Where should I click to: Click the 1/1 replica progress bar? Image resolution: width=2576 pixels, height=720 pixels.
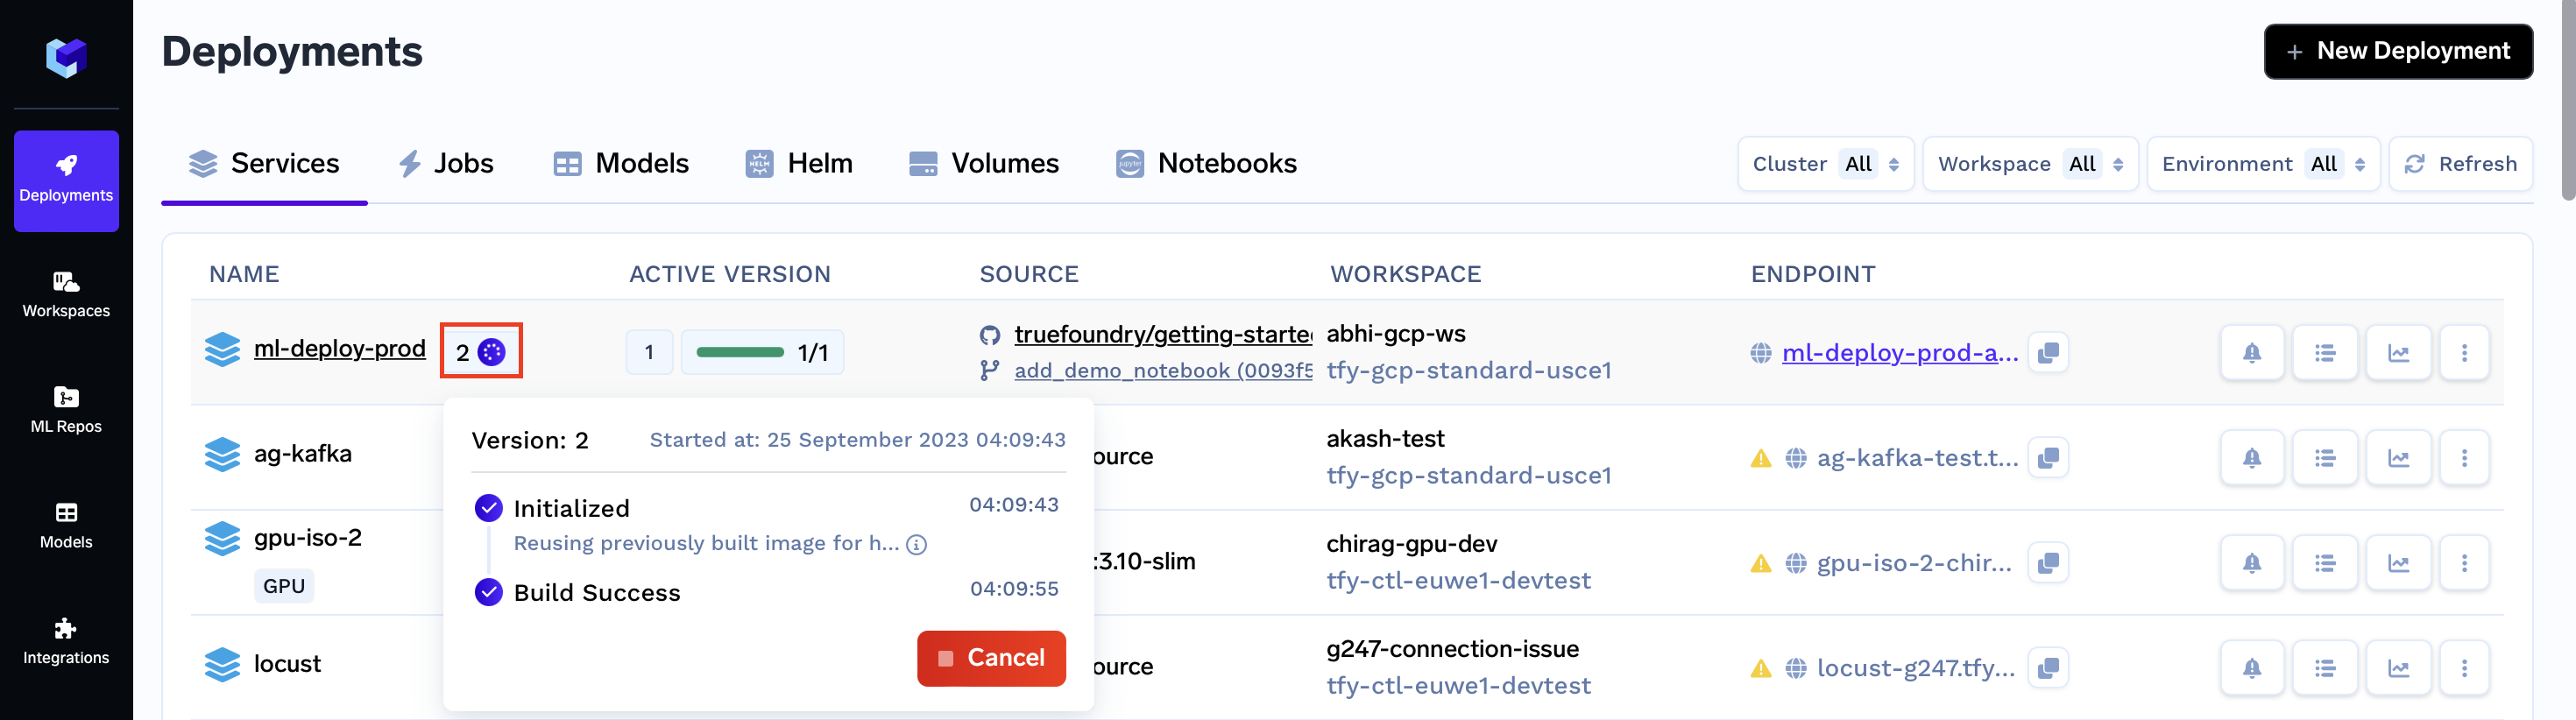762,352
